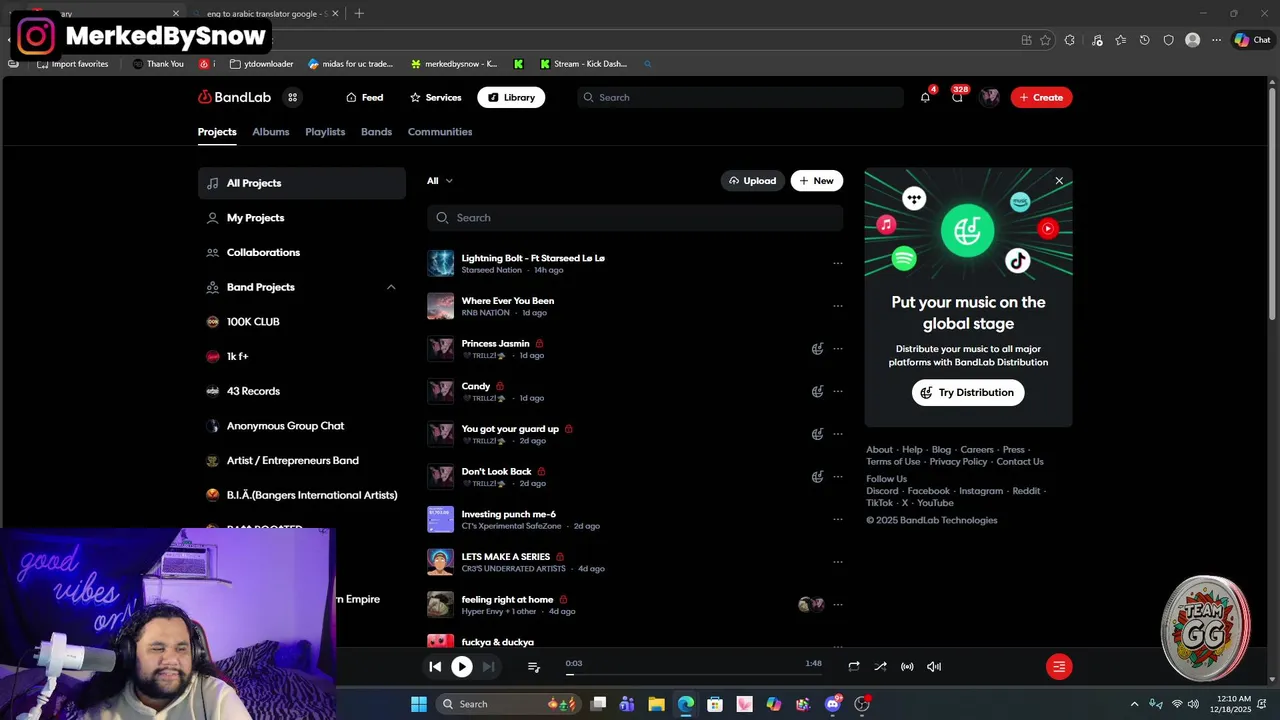
Task: Toggle repeat in the player bar
Action: pyautogui.click(x=854, y=666)
